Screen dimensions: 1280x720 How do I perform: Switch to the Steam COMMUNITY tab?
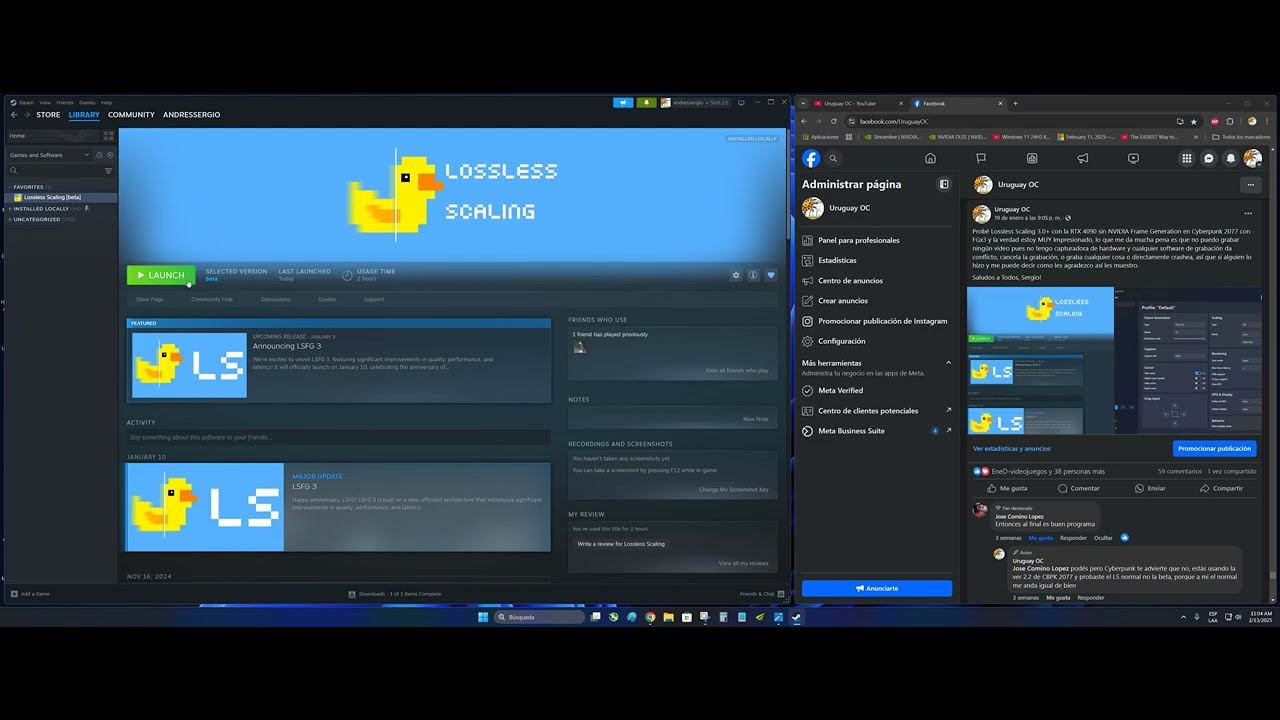click(131, 115)
